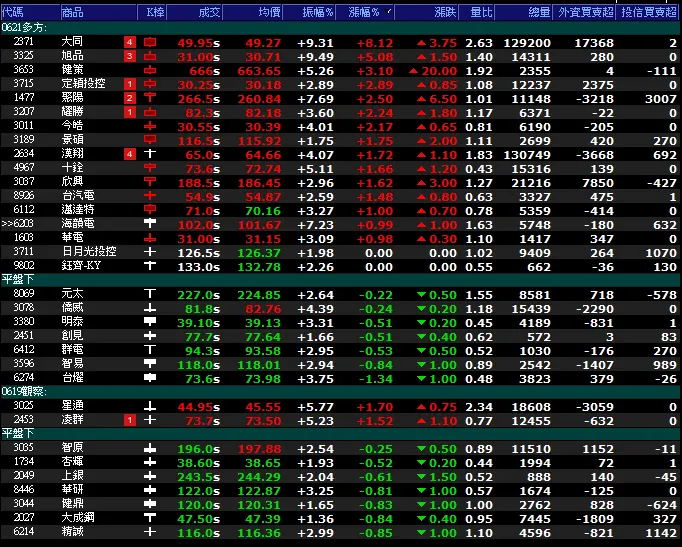Viewport: 682px width, 547px height.
Task: Click the up arrow beside 健策's 20.00 change
Action: pos(414,71)
